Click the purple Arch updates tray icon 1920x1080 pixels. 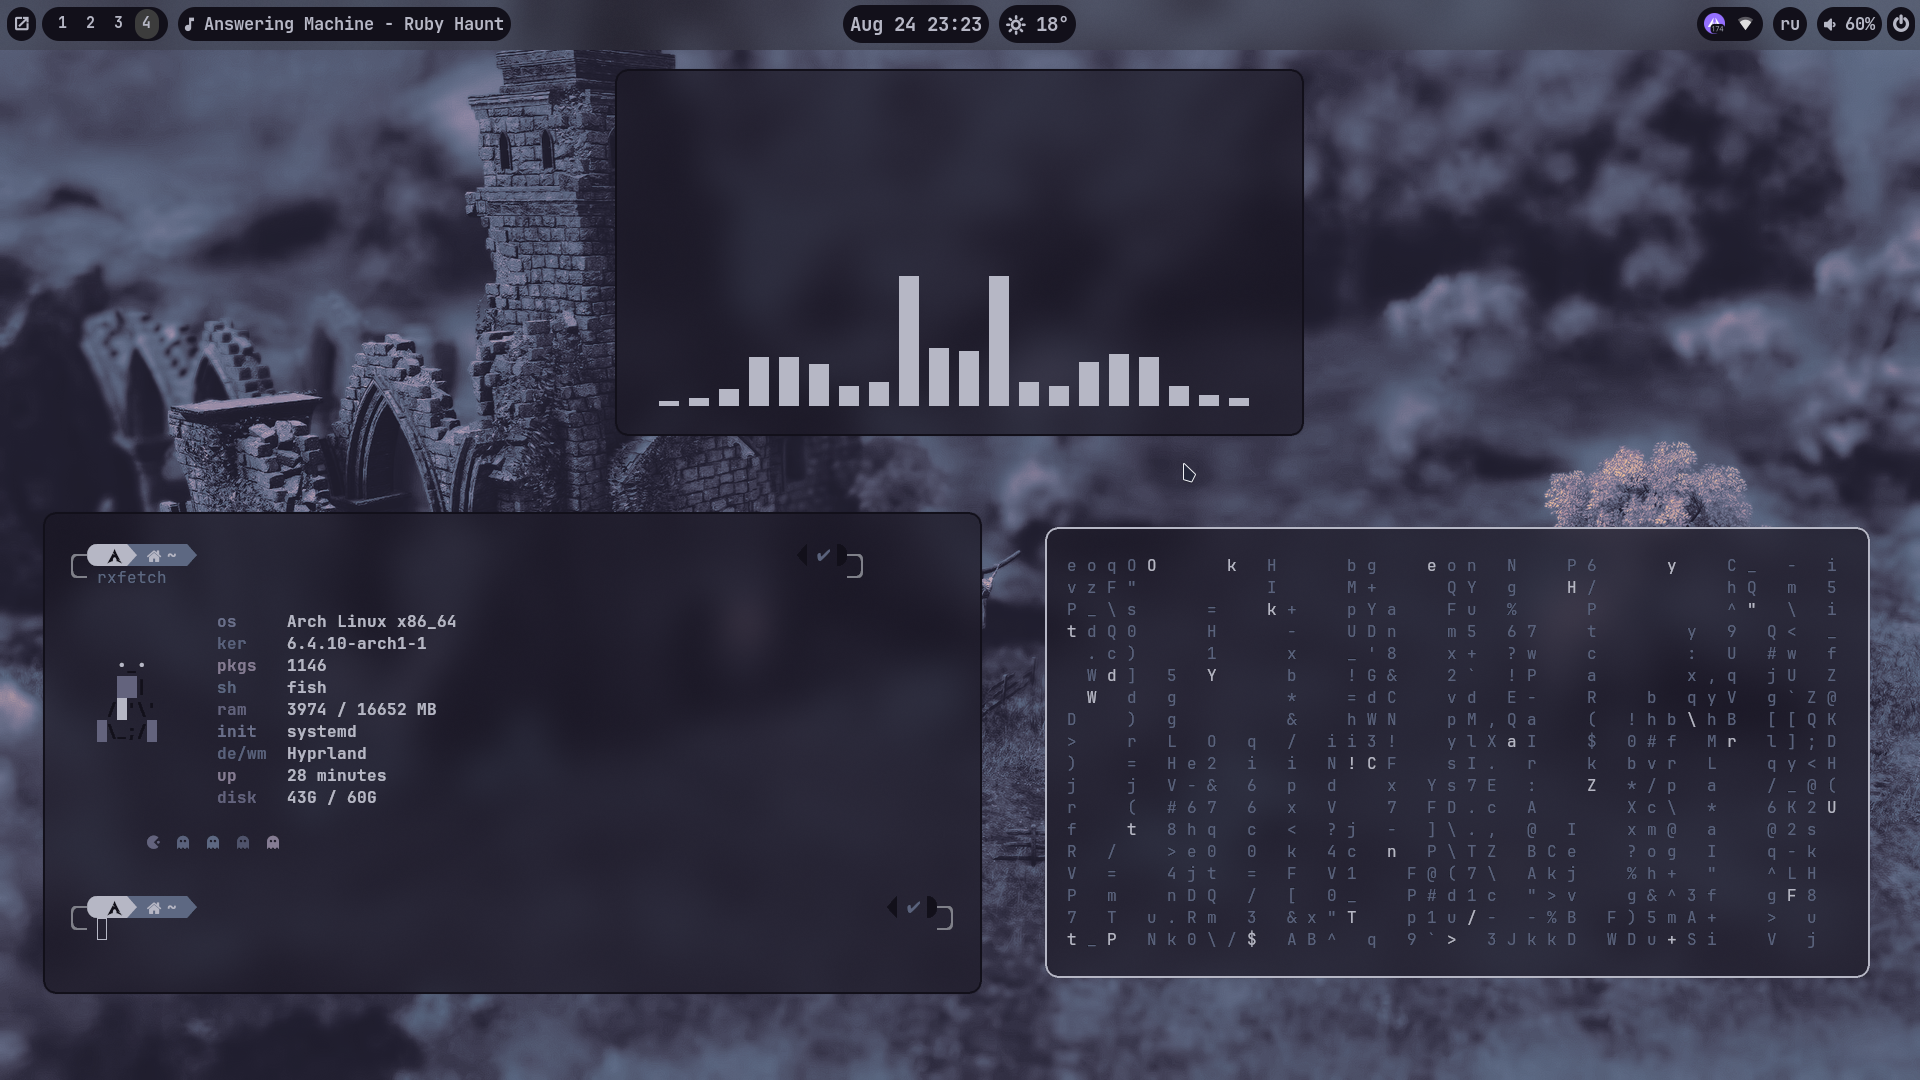coord(1715,24)
